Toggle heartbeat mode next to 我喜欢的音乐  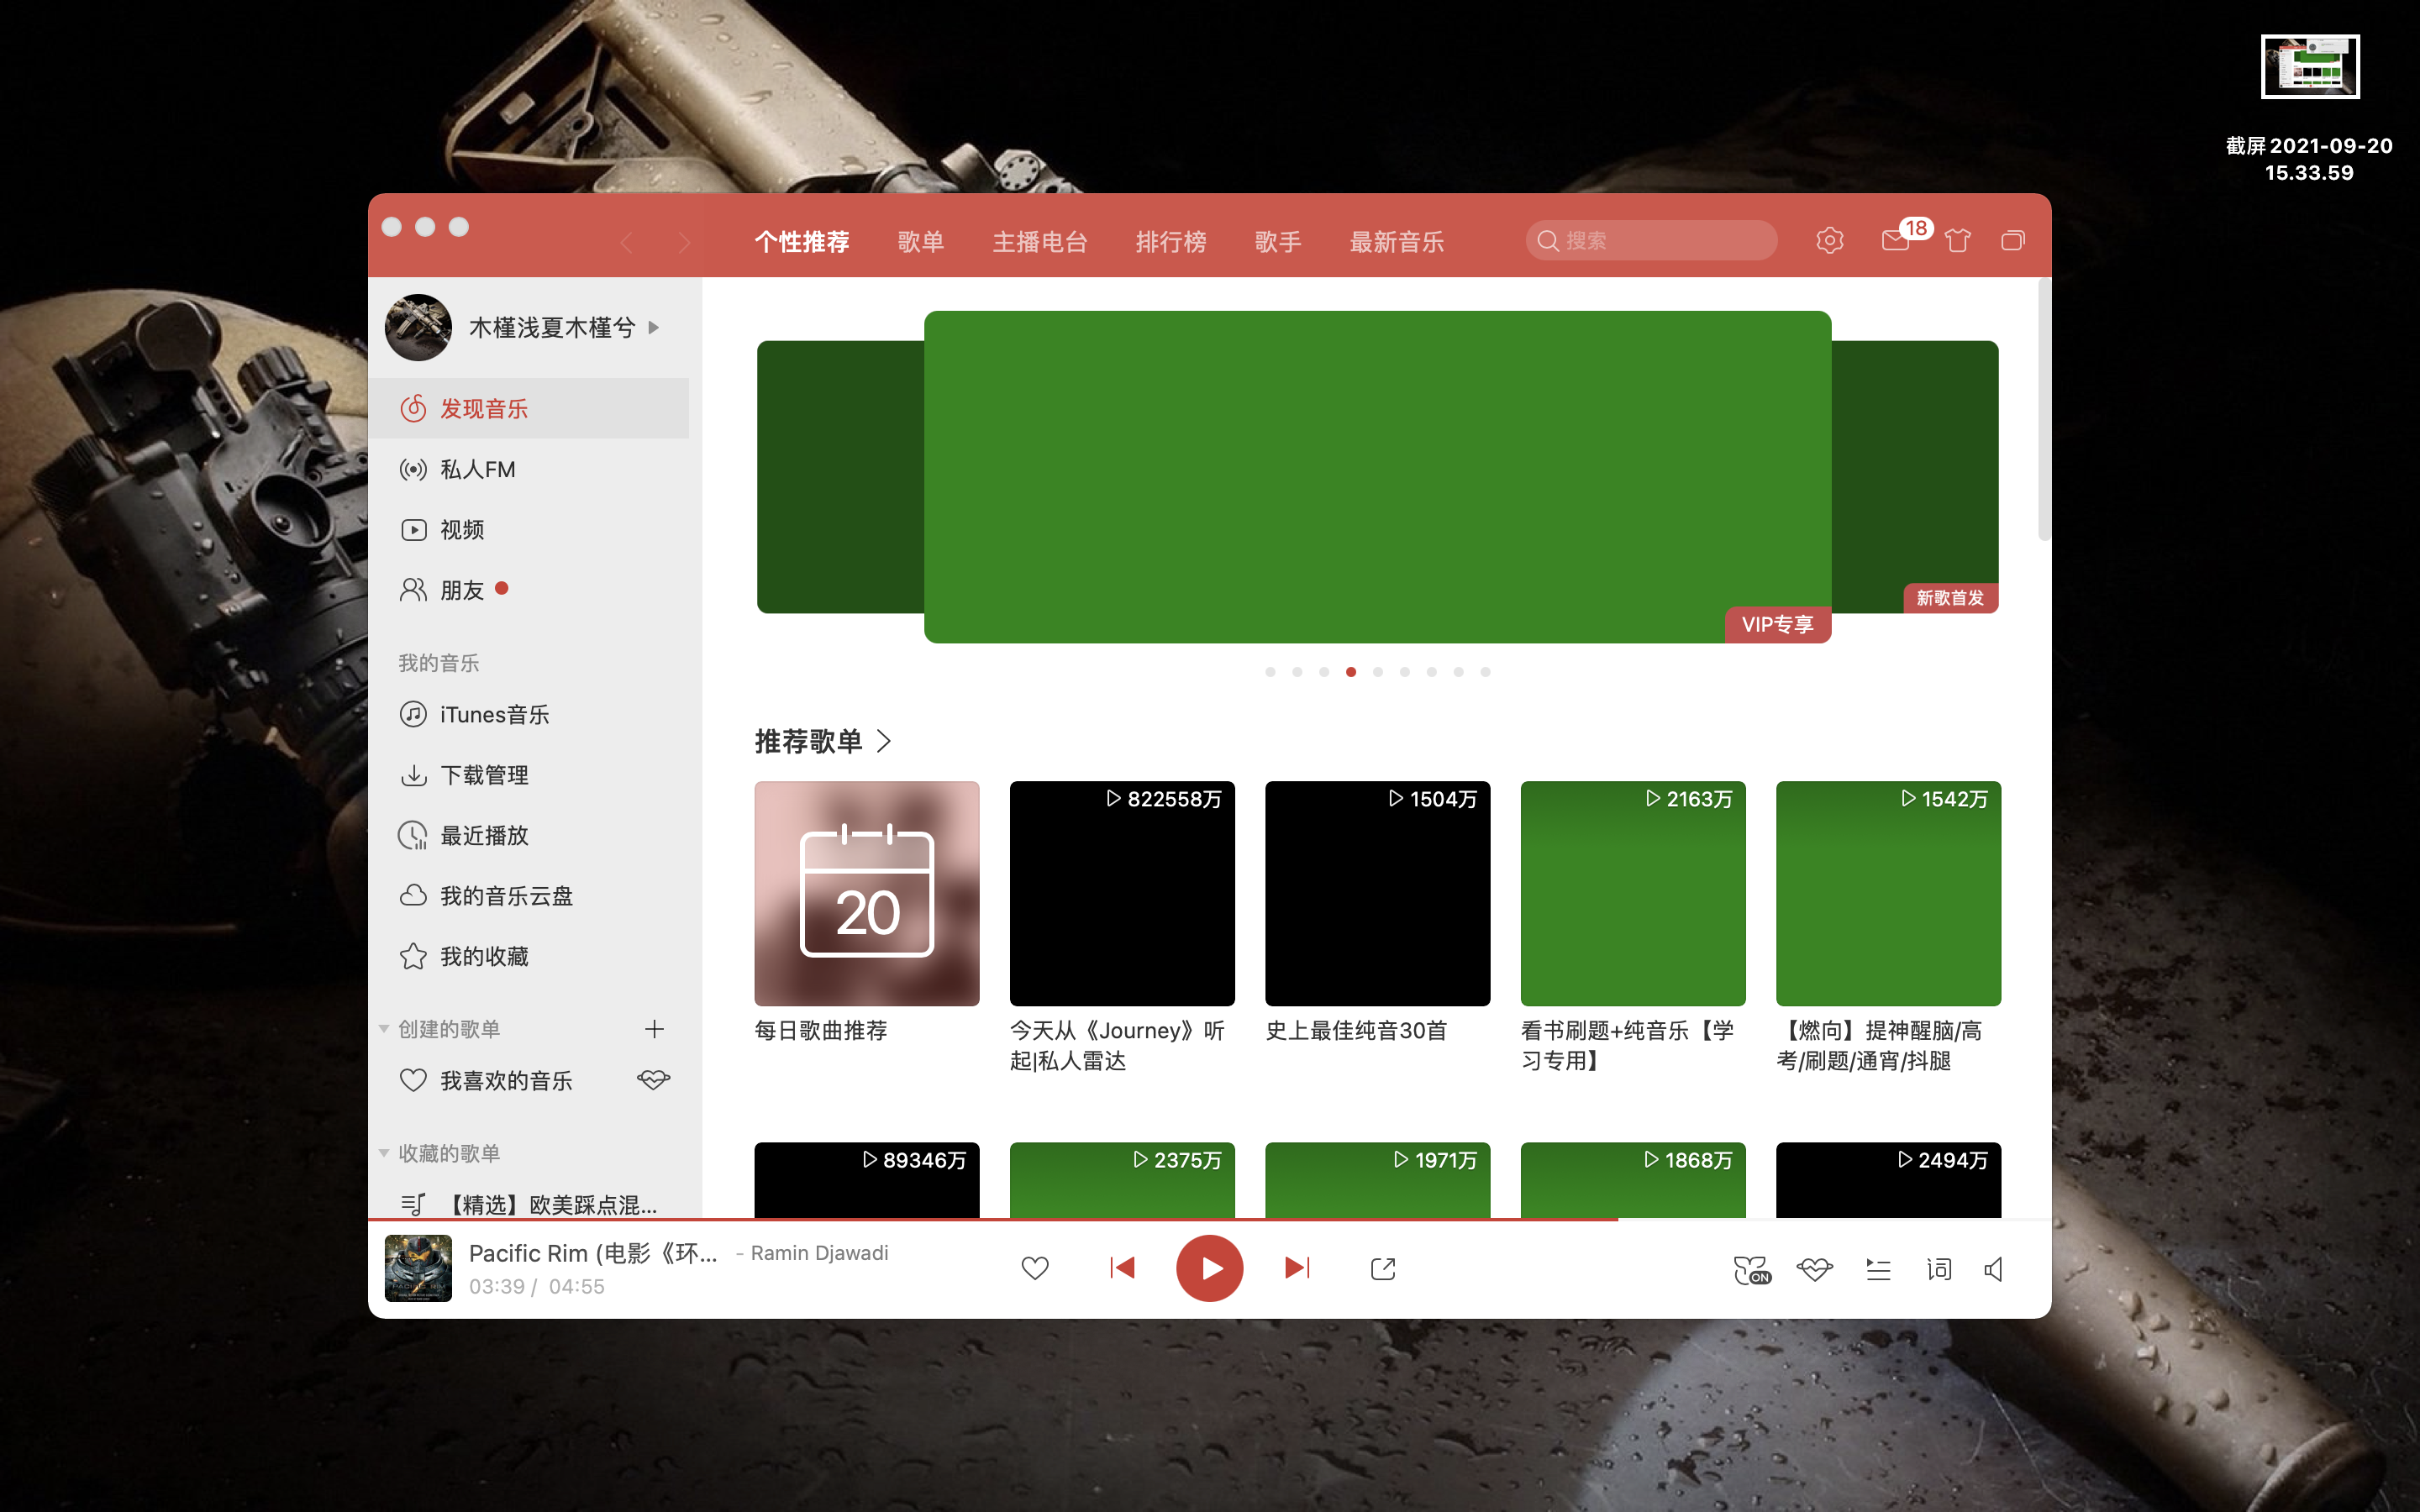(x=653, y=1080)
